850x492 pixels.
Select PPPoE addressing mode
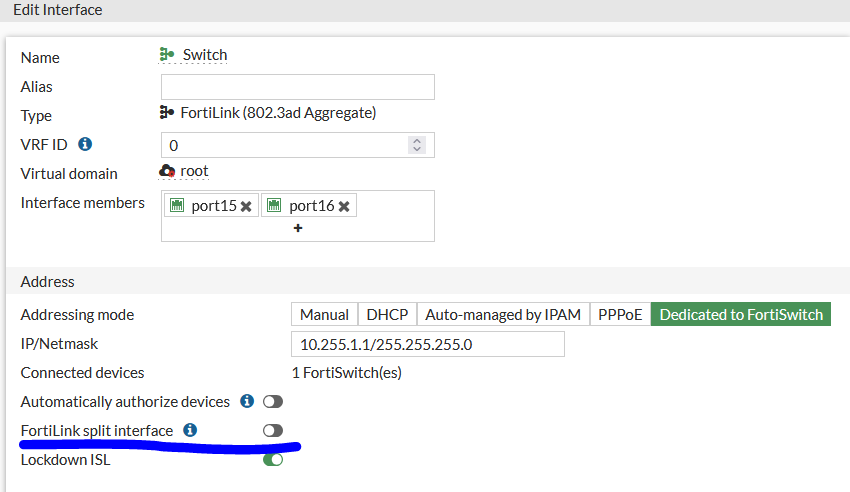tap(620, 314)
